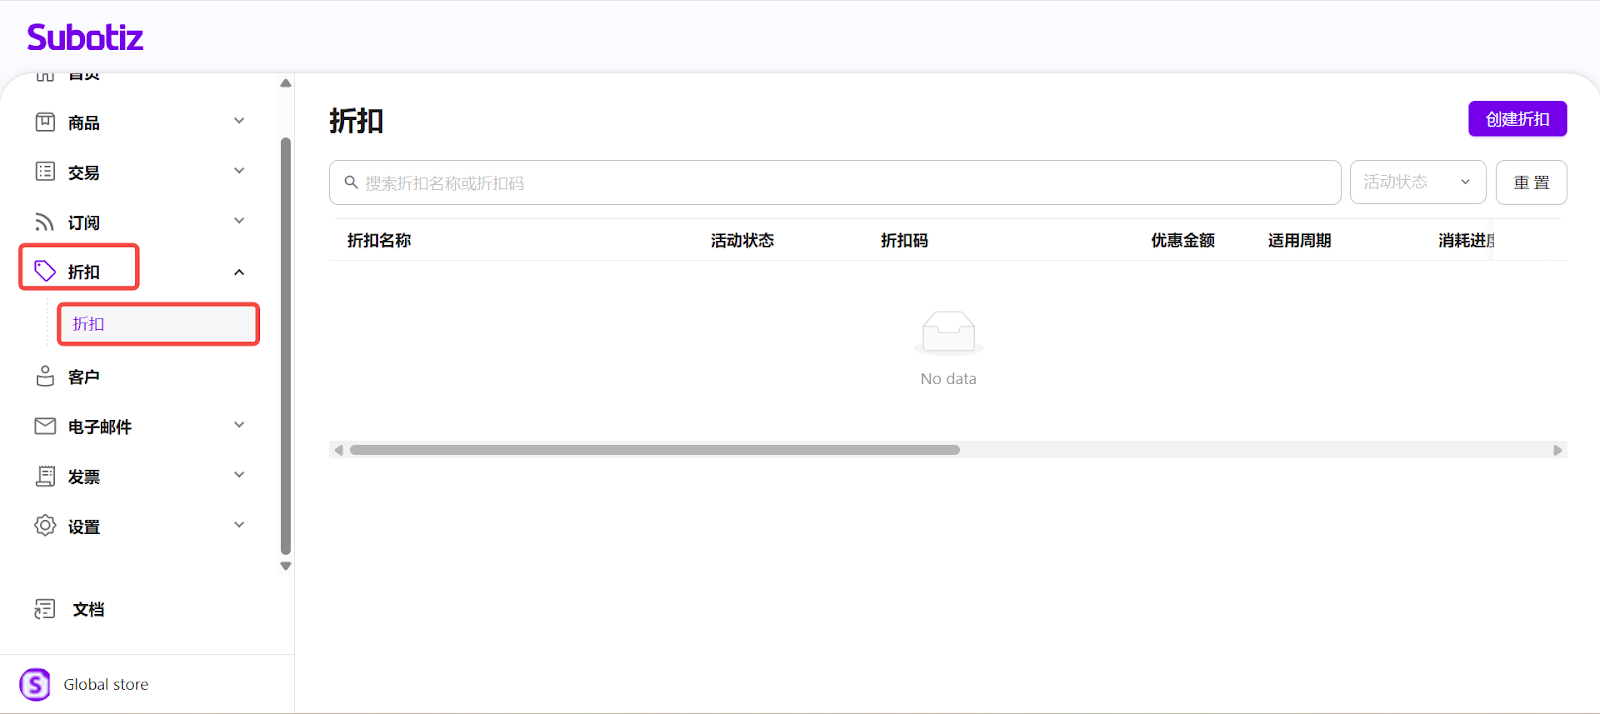This screenshot has width=1600, height=714.
Task: Open the 活动状态 filter dropdown
Action: coord(1417,182)
